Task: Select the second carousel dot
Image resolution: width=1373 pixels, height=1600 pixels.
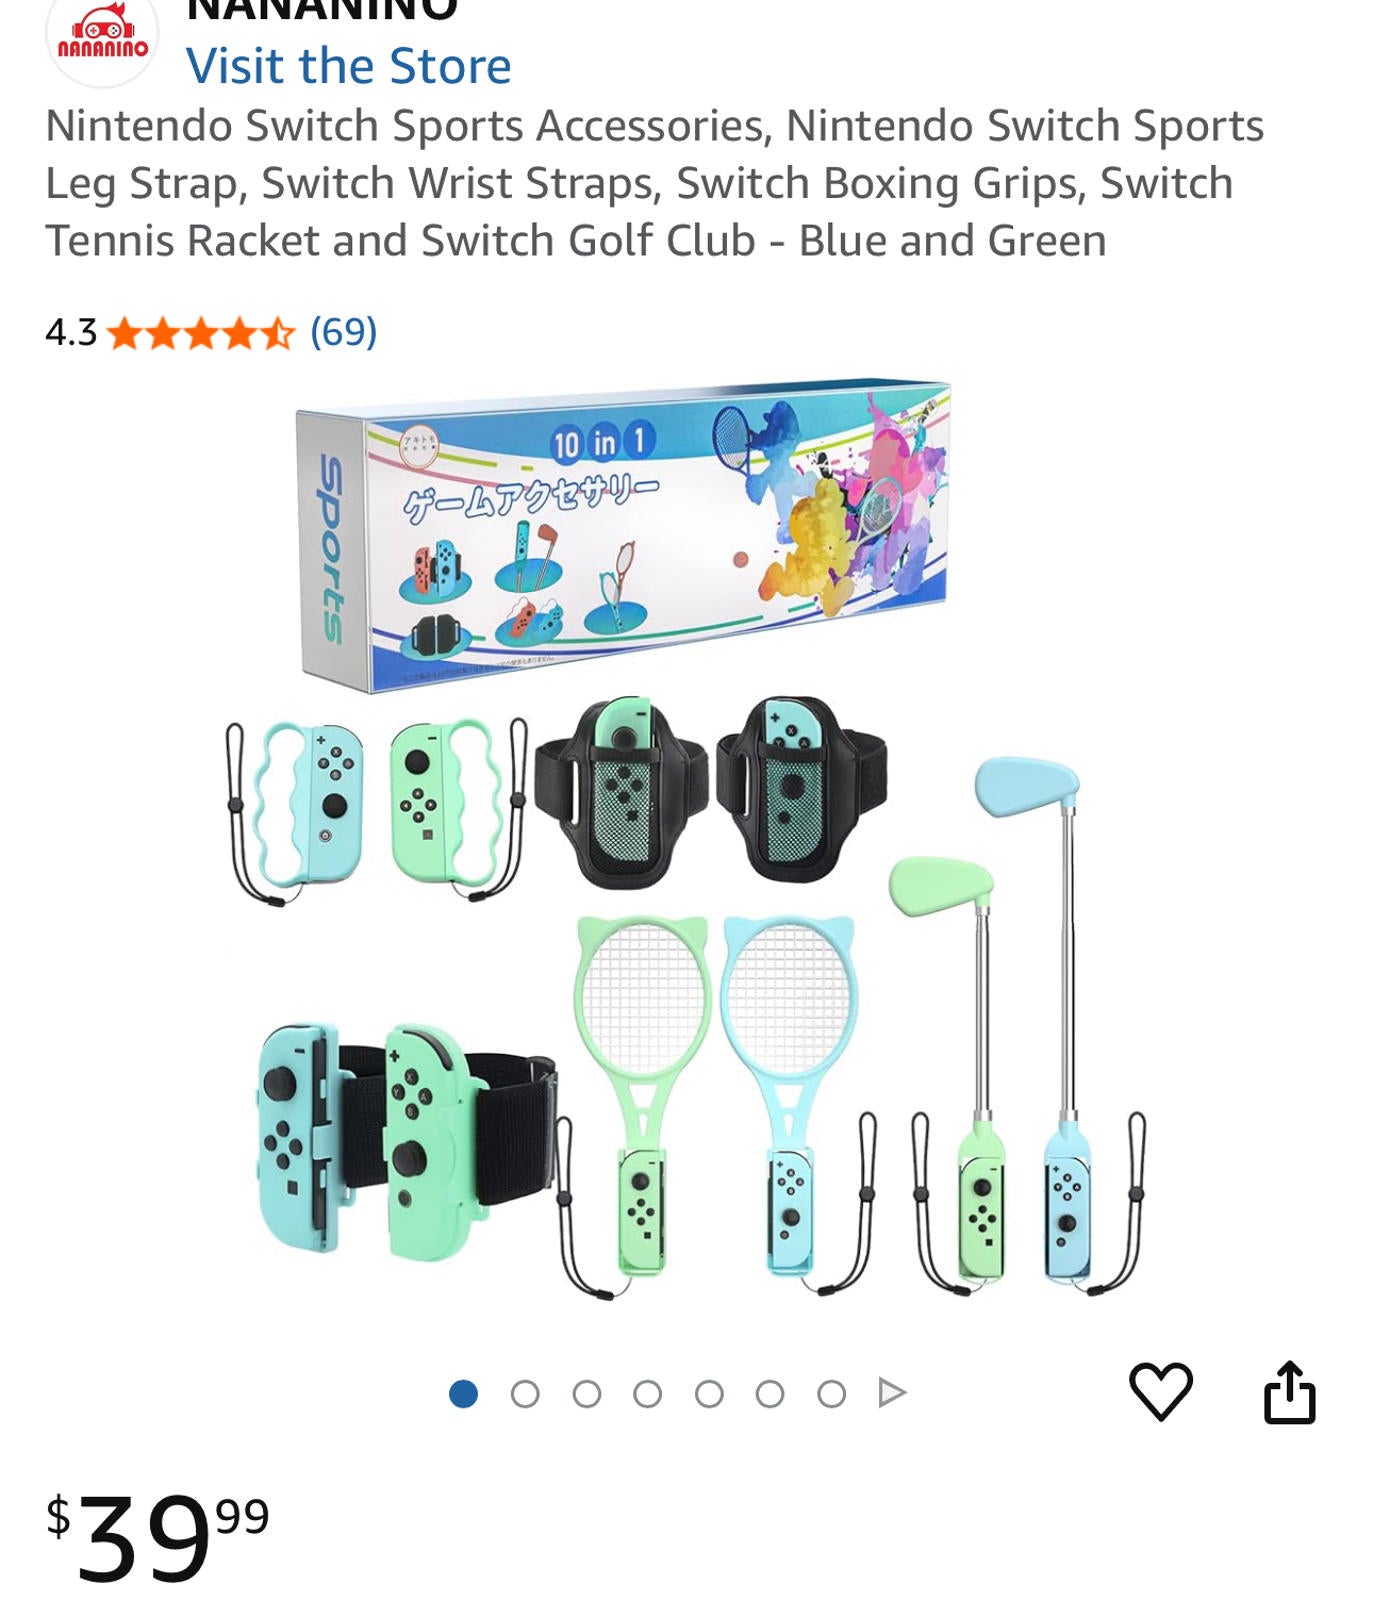Action: pos(525,1393)
